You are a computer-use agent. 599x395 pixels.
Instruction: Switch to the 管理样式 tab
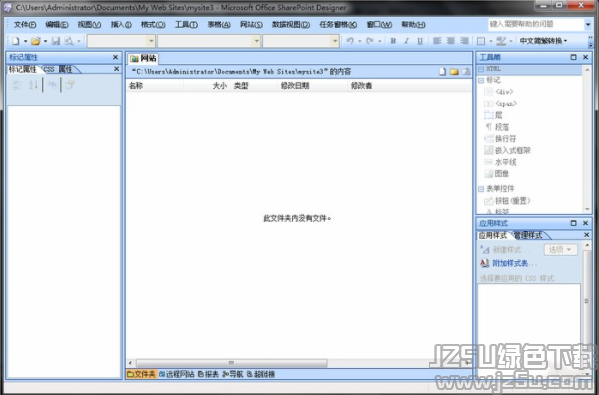(528, 235)
